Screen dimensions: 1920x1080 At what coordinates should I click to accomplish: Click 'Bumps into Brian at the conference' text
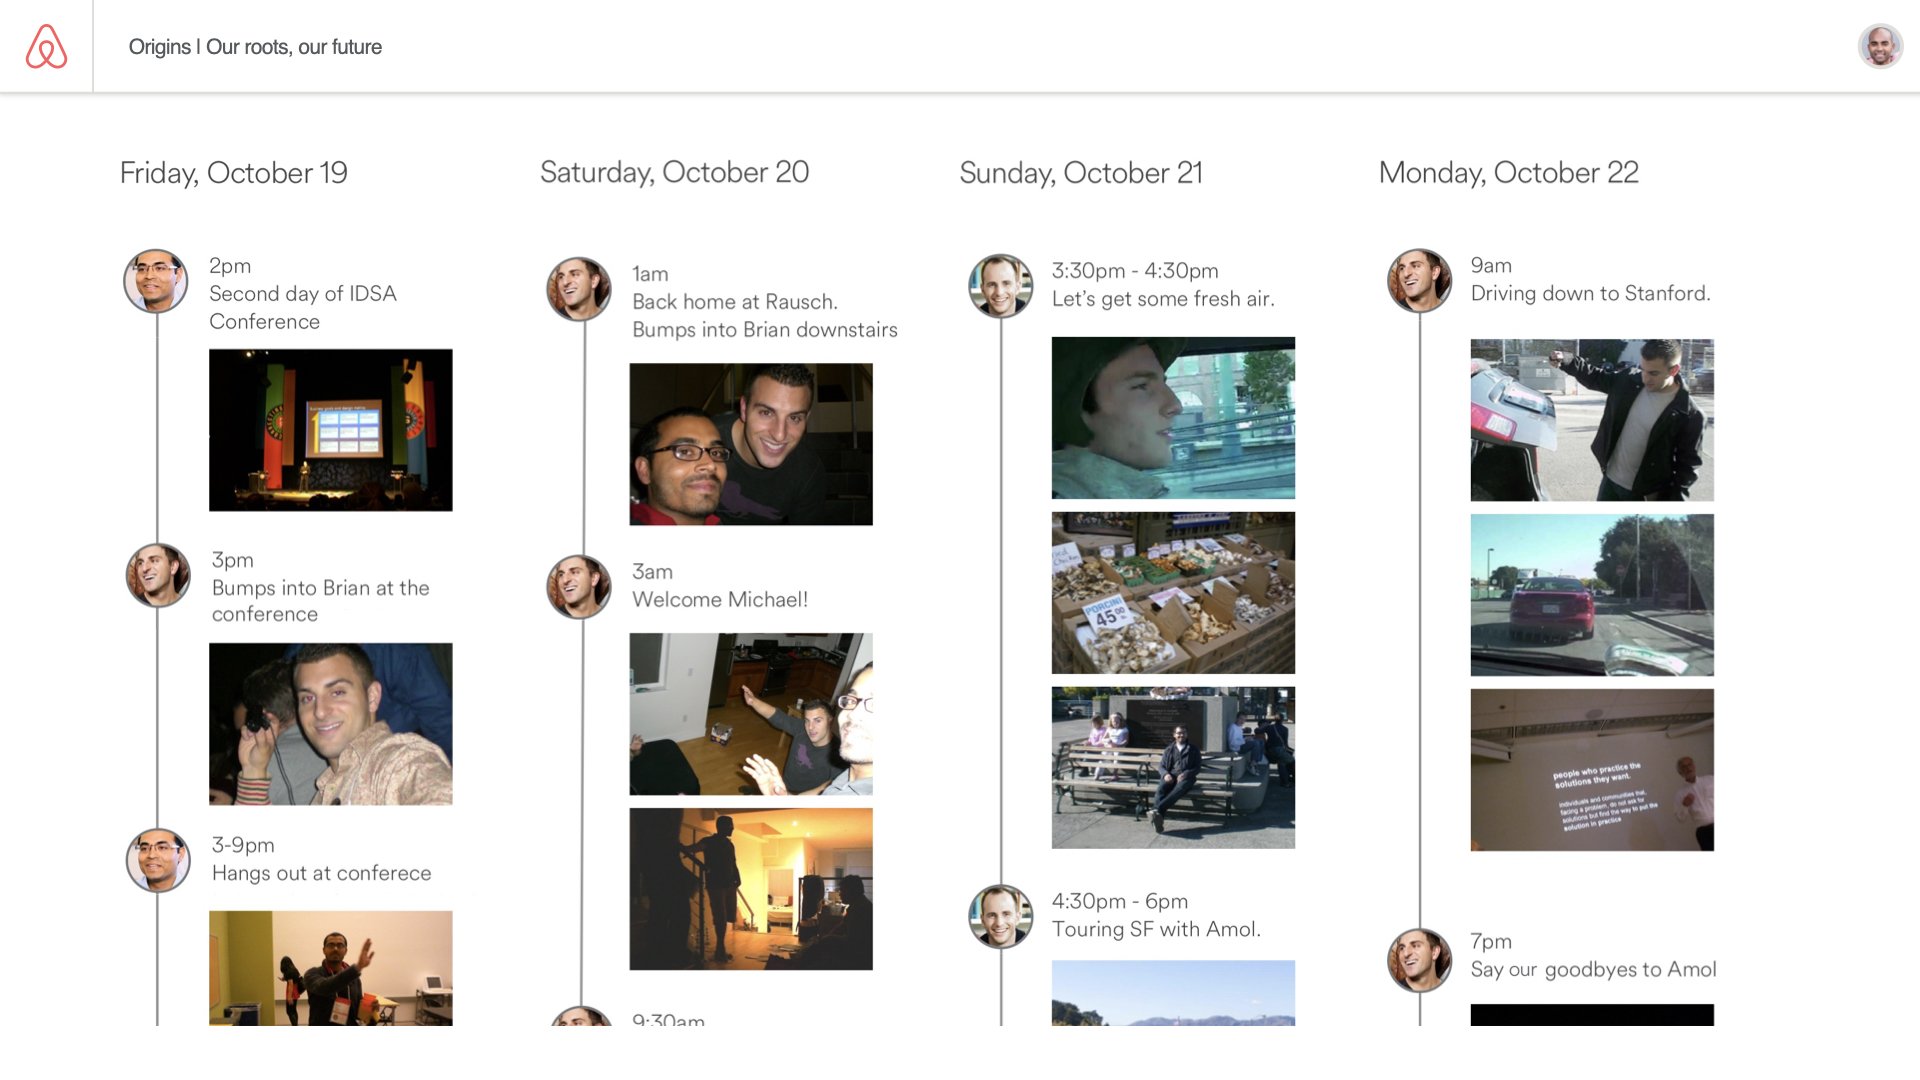pos(320,601)
